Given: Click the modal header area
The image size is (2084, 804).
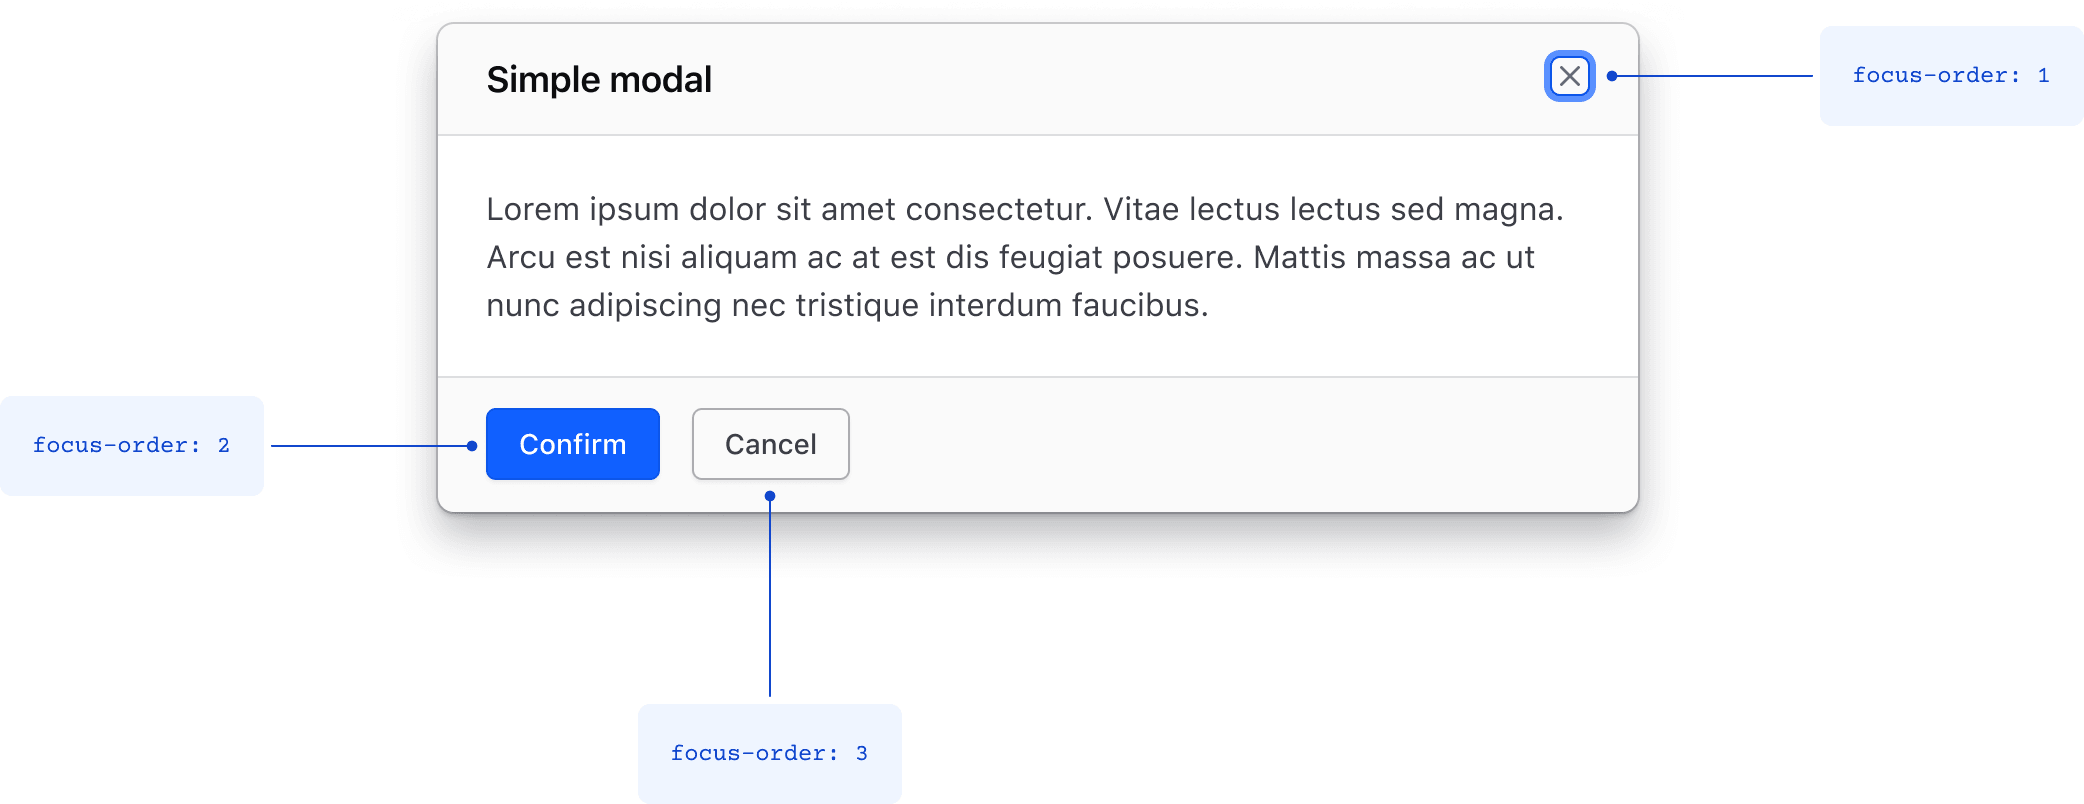Looking at the screenshot, I should point(1100,79).
